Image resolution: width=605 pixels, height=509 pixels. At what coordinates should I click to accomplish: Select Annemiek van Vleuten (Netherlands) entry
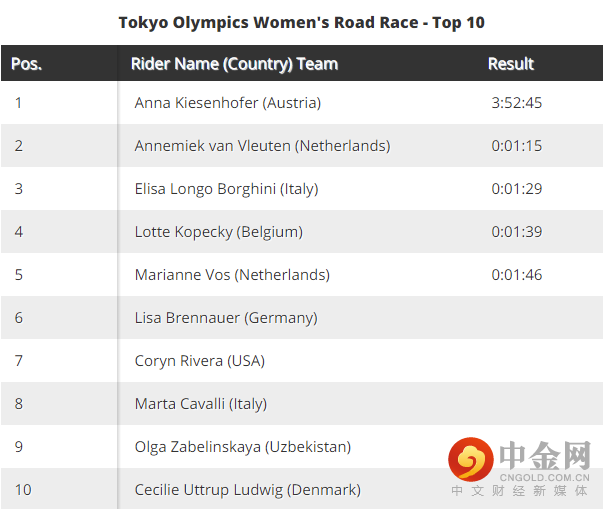(262, 146)
